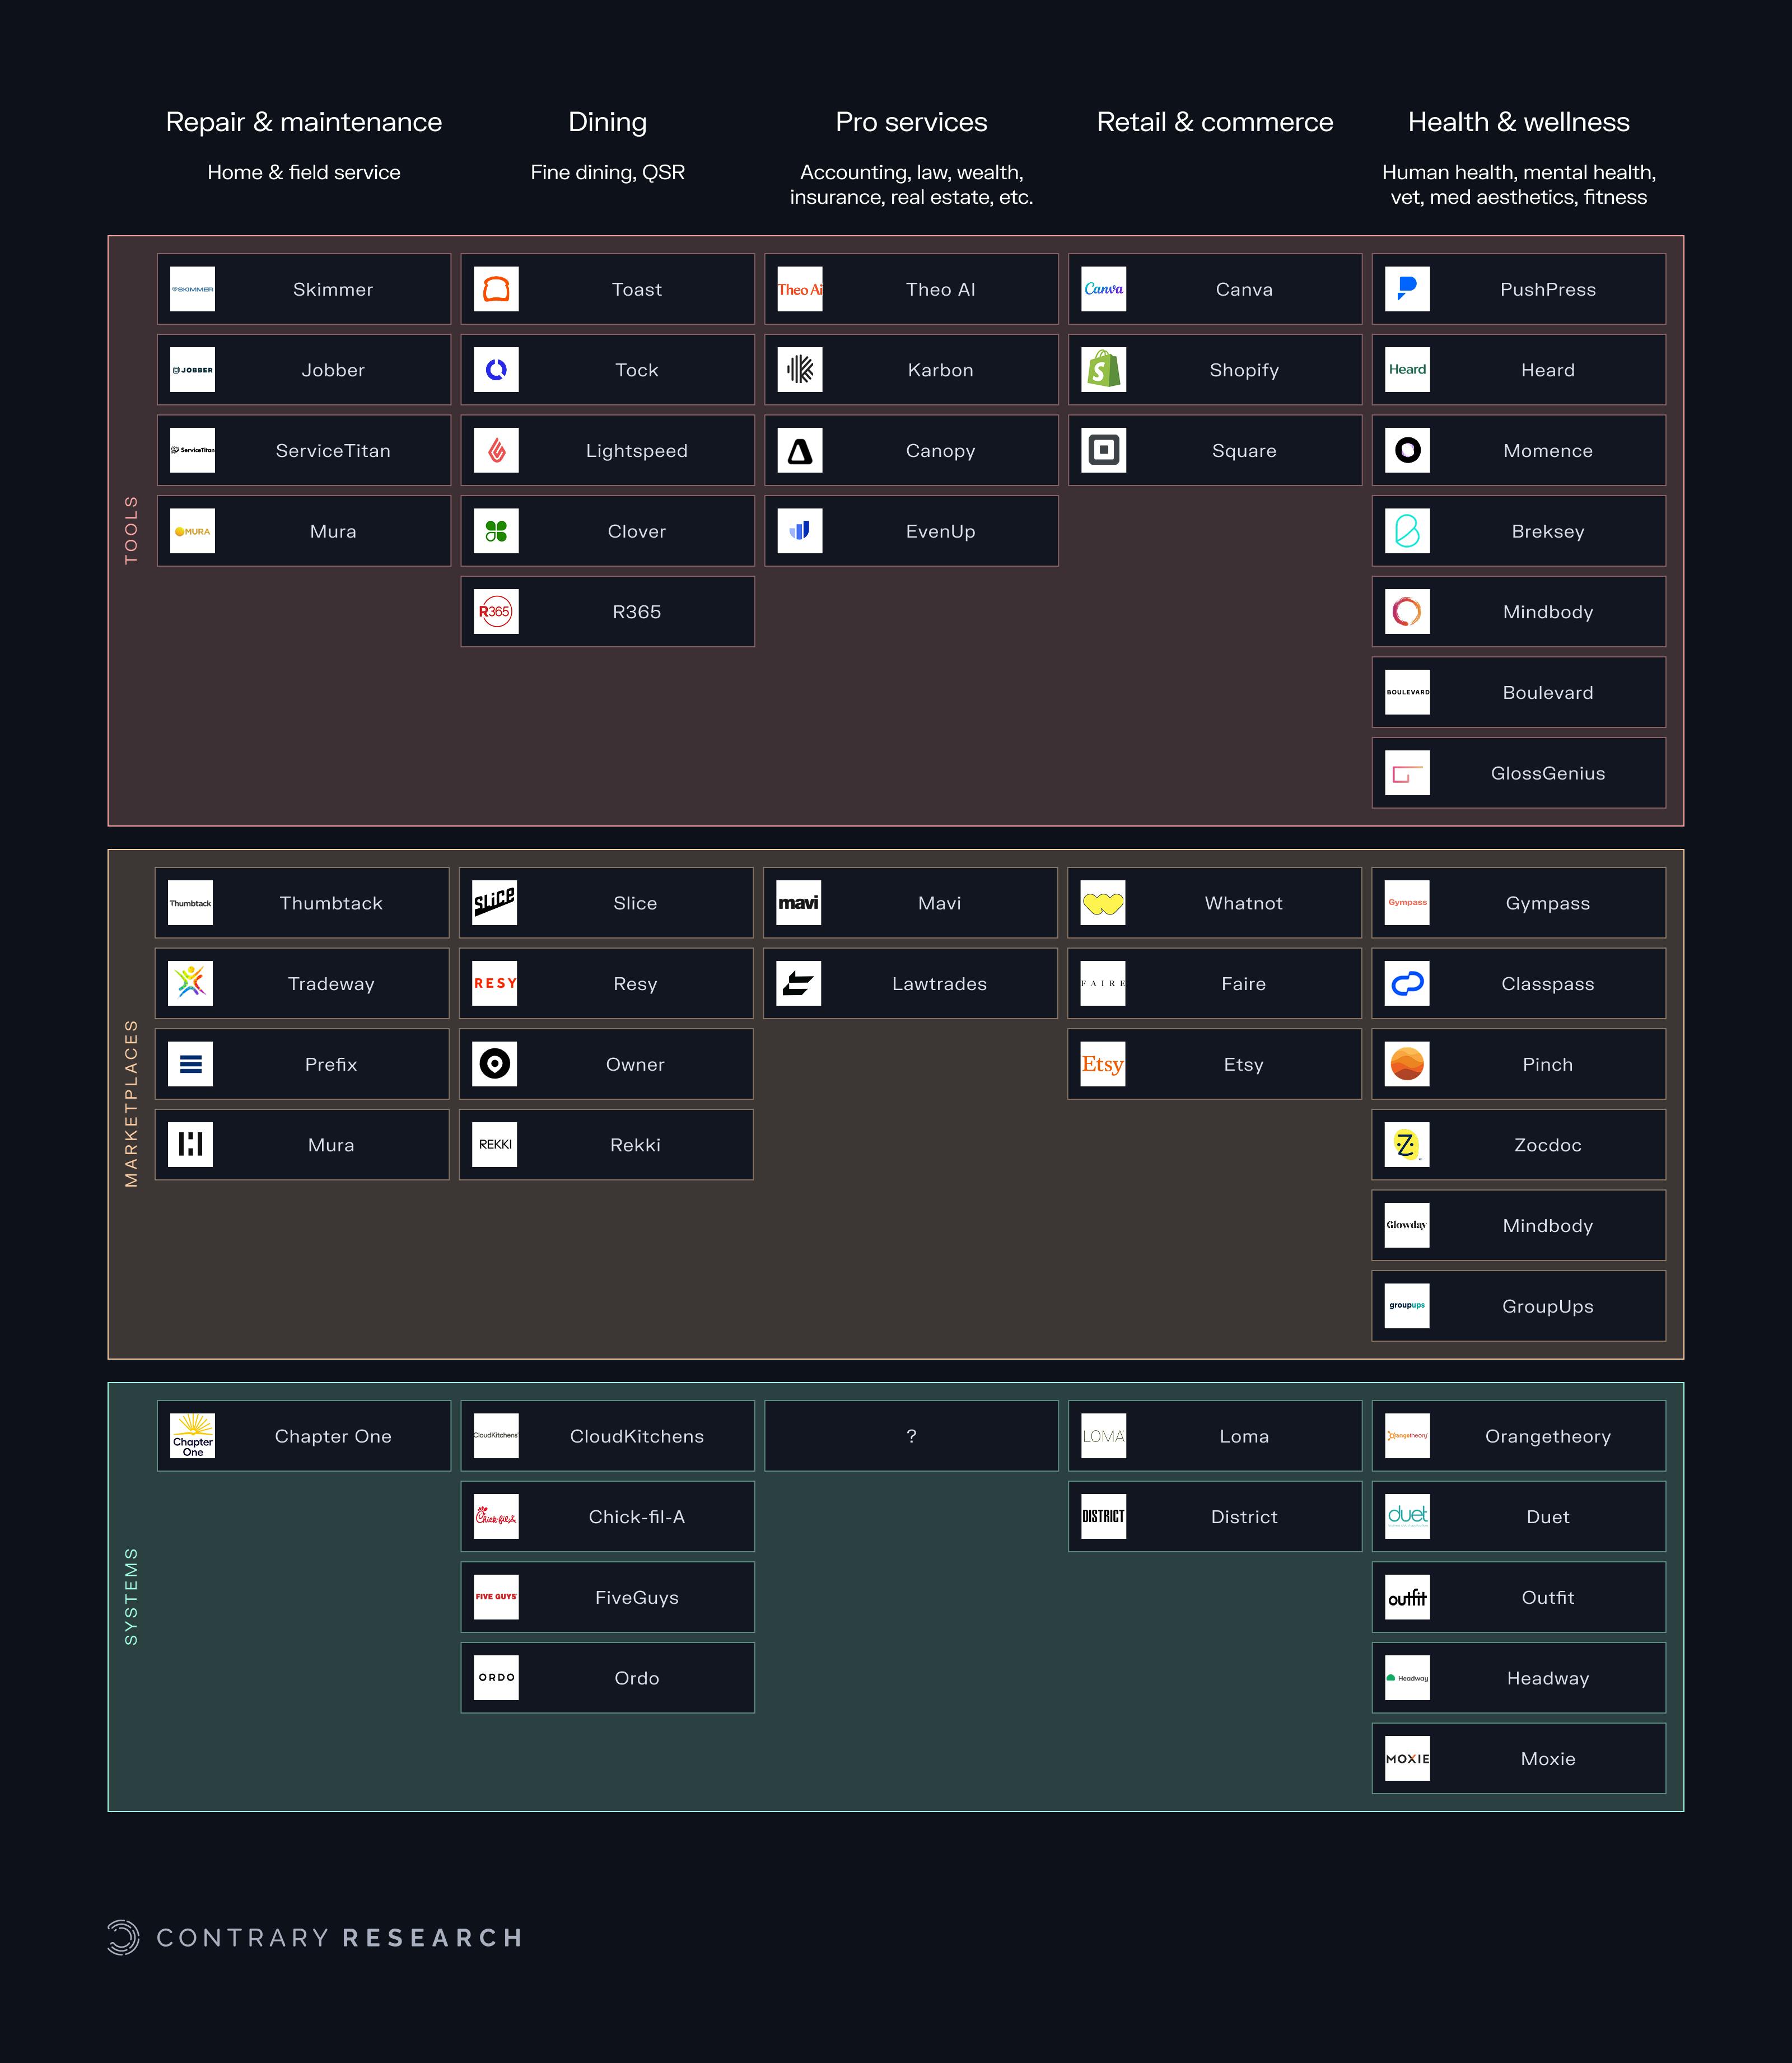Click the Moxie logo icon

tap(1408, 1759)
